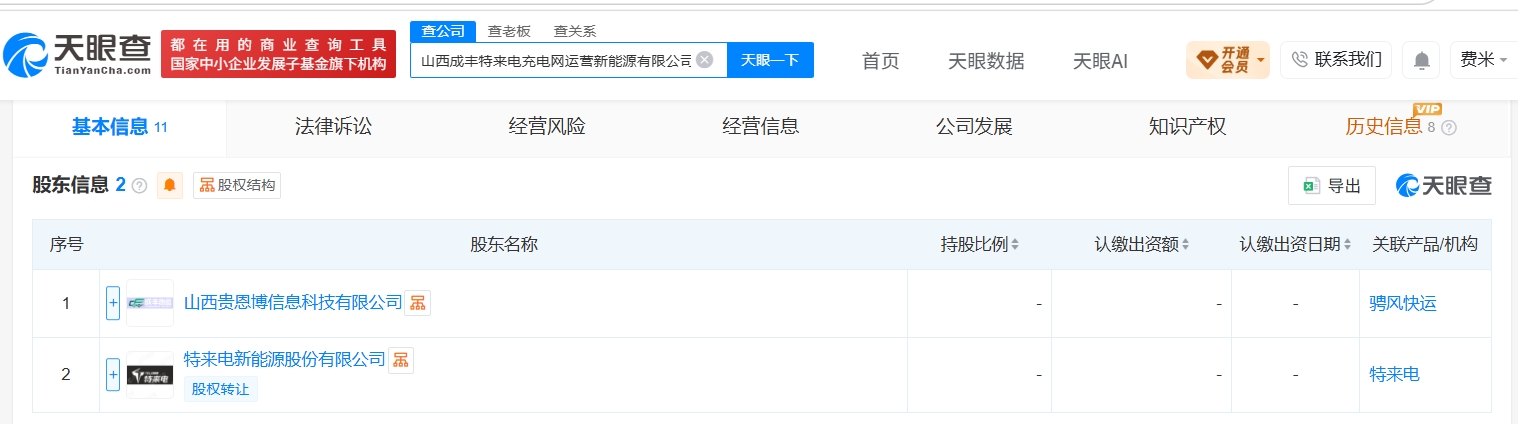Screen dimensions: 1518x424
Task: Open equity structure icon next to 特来电新能源股份有限公司
Action: pyautogui.click(x=400, y=360)
